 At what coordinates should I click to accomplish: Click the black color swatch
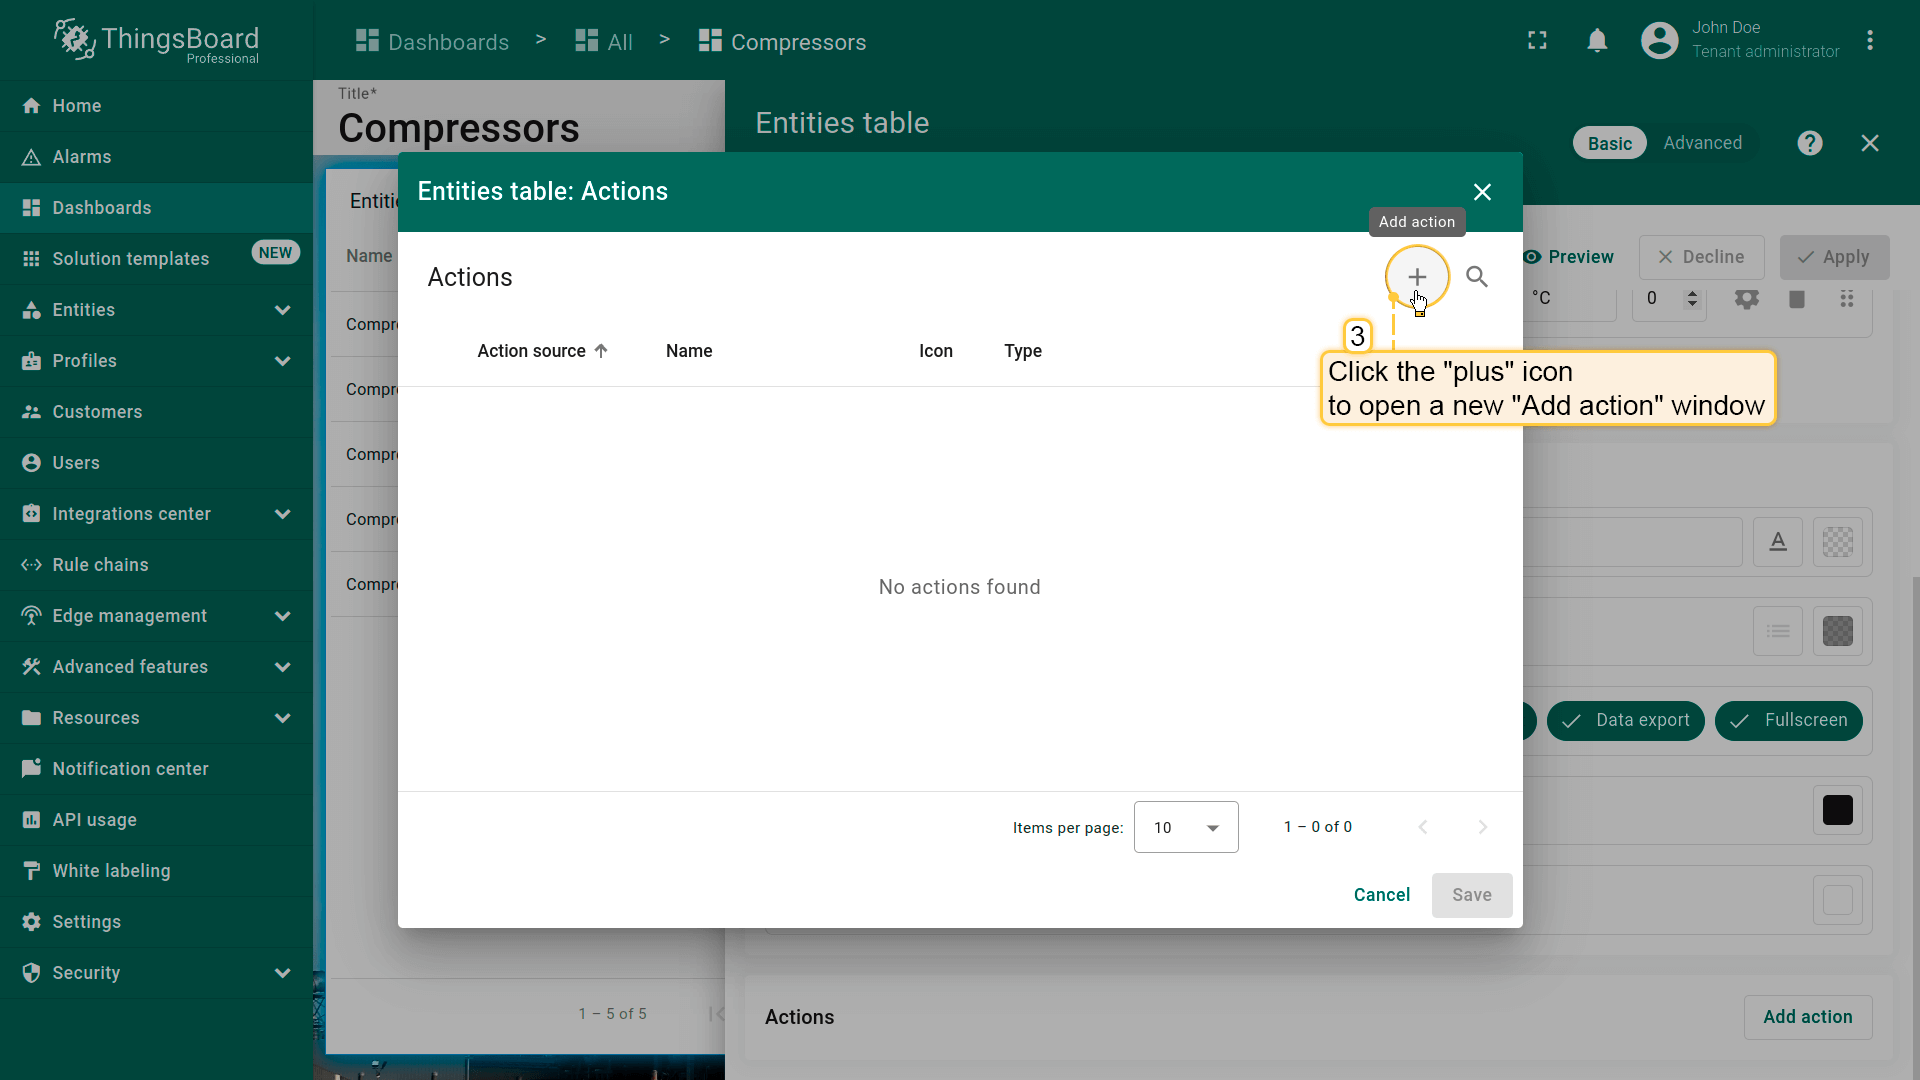[x=1837, y=810]
